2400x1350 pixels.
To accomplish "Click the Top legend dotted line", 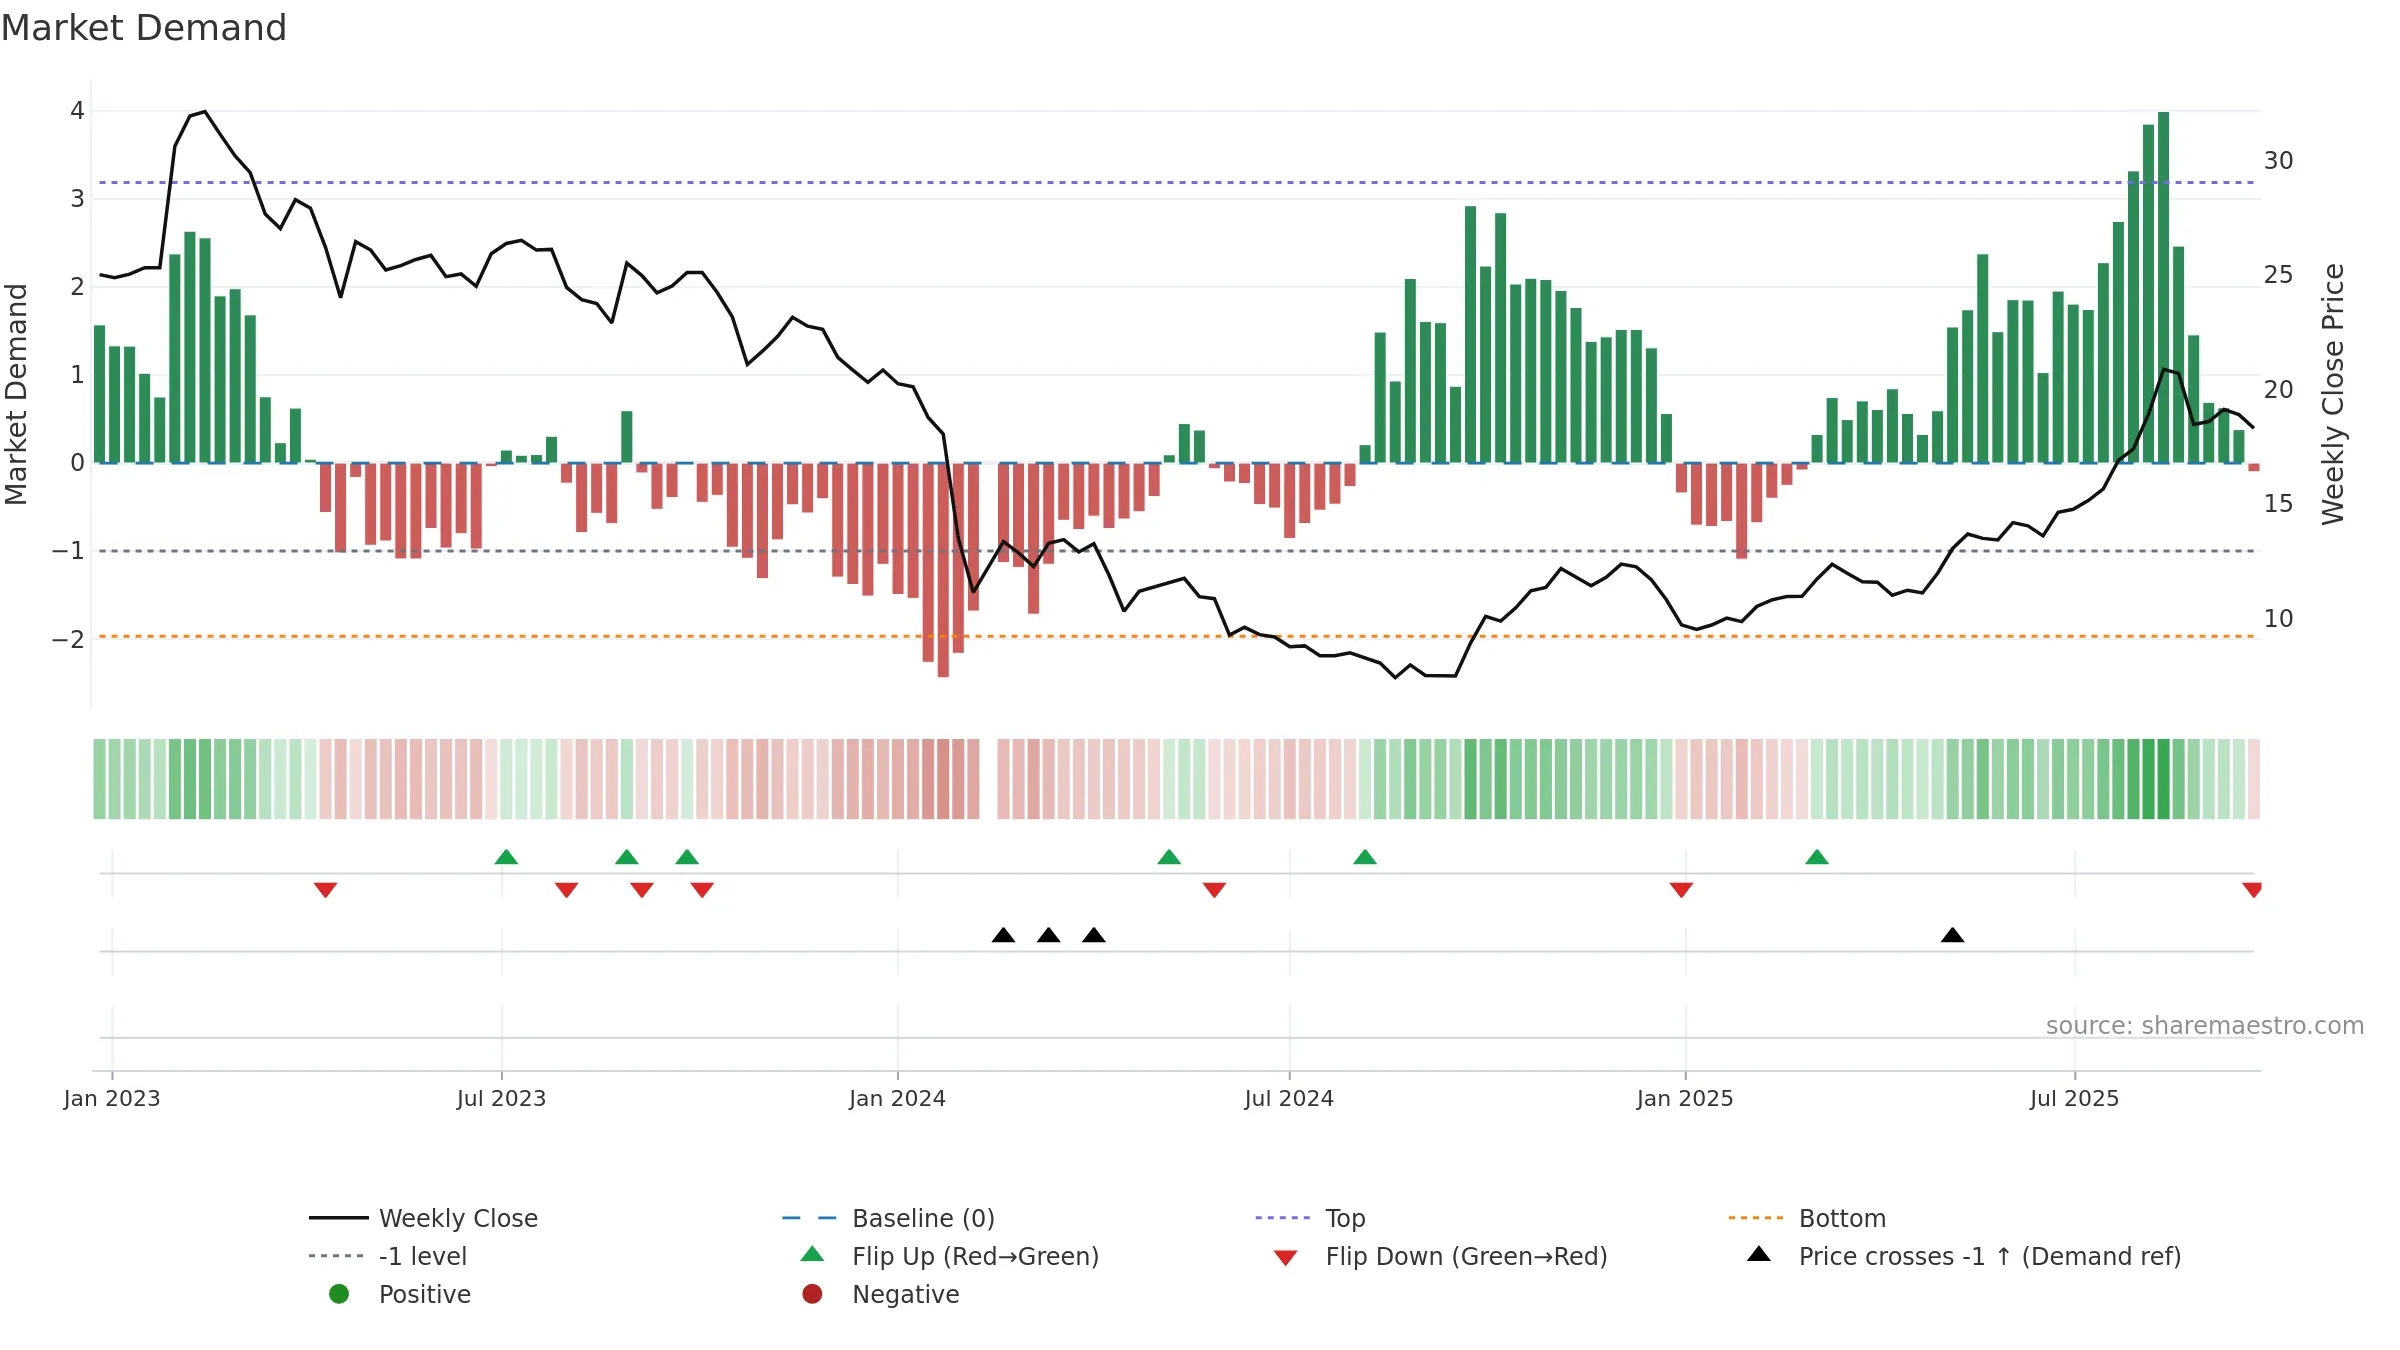I will click(1282, 1218).
